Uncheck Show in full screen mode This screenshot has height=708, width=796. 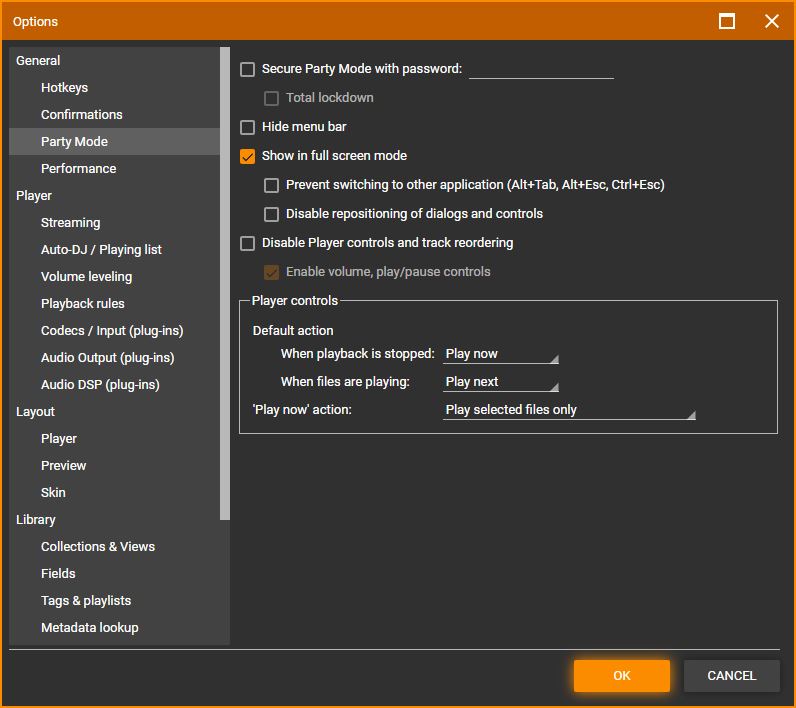pos(248,157)
